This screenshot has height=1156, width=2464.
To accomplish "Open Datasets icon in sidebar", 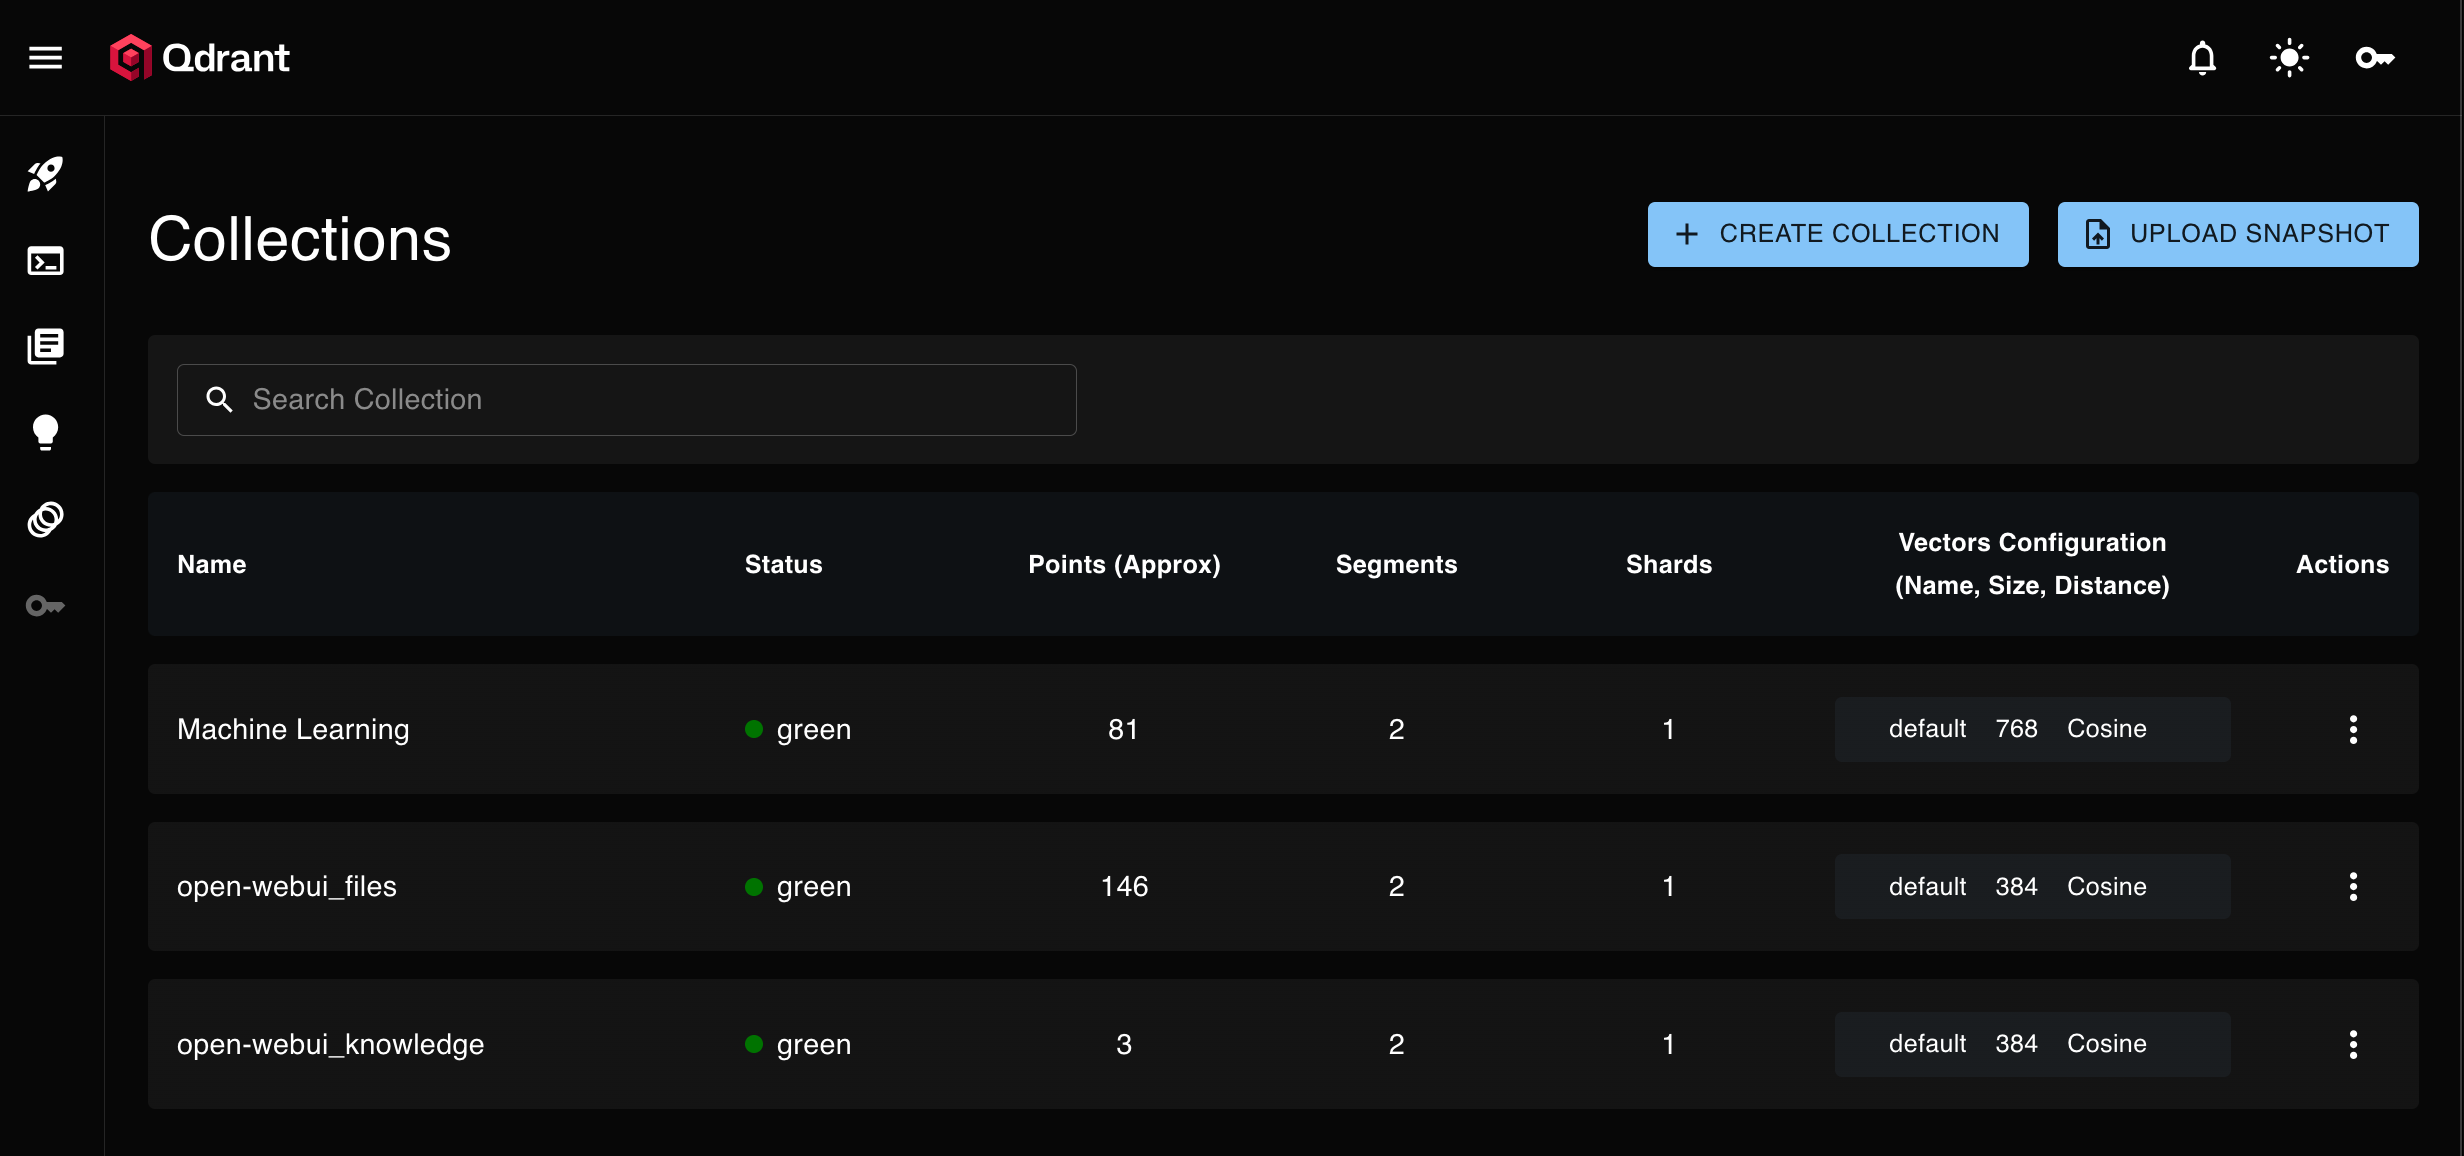I will click(45, 519).
